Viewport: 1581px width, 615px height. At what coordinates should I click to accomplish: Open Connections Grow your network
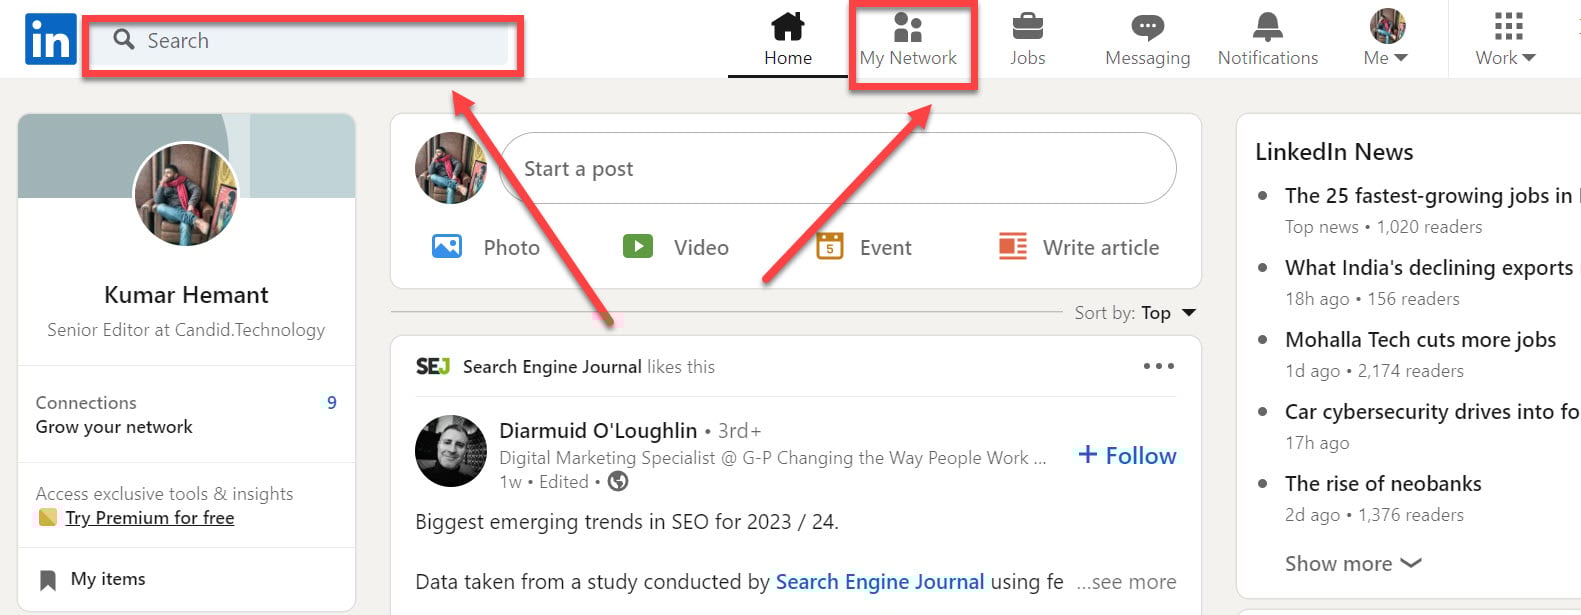[114, 414]
